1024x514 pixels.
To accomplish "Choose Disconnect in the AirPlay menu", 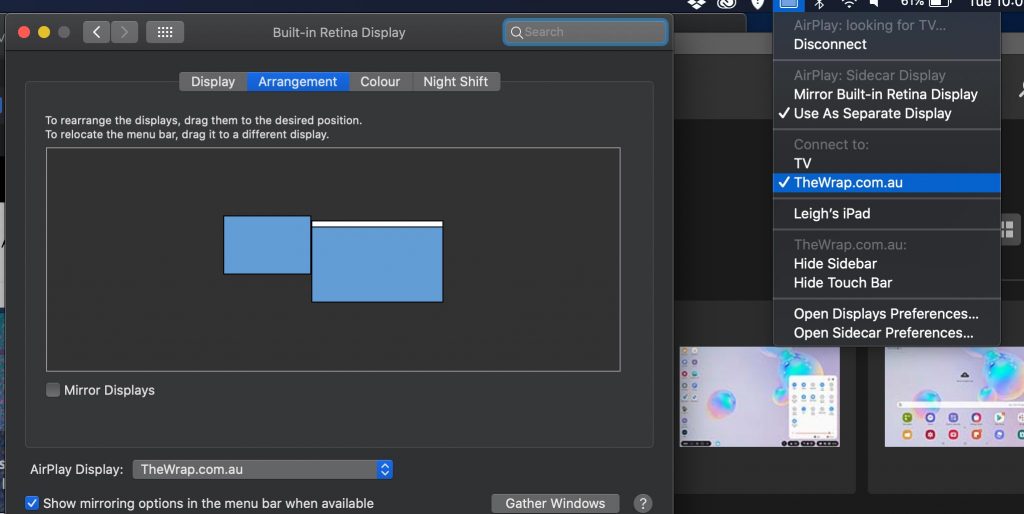I will pyautogui.click(x=830, y=44).
